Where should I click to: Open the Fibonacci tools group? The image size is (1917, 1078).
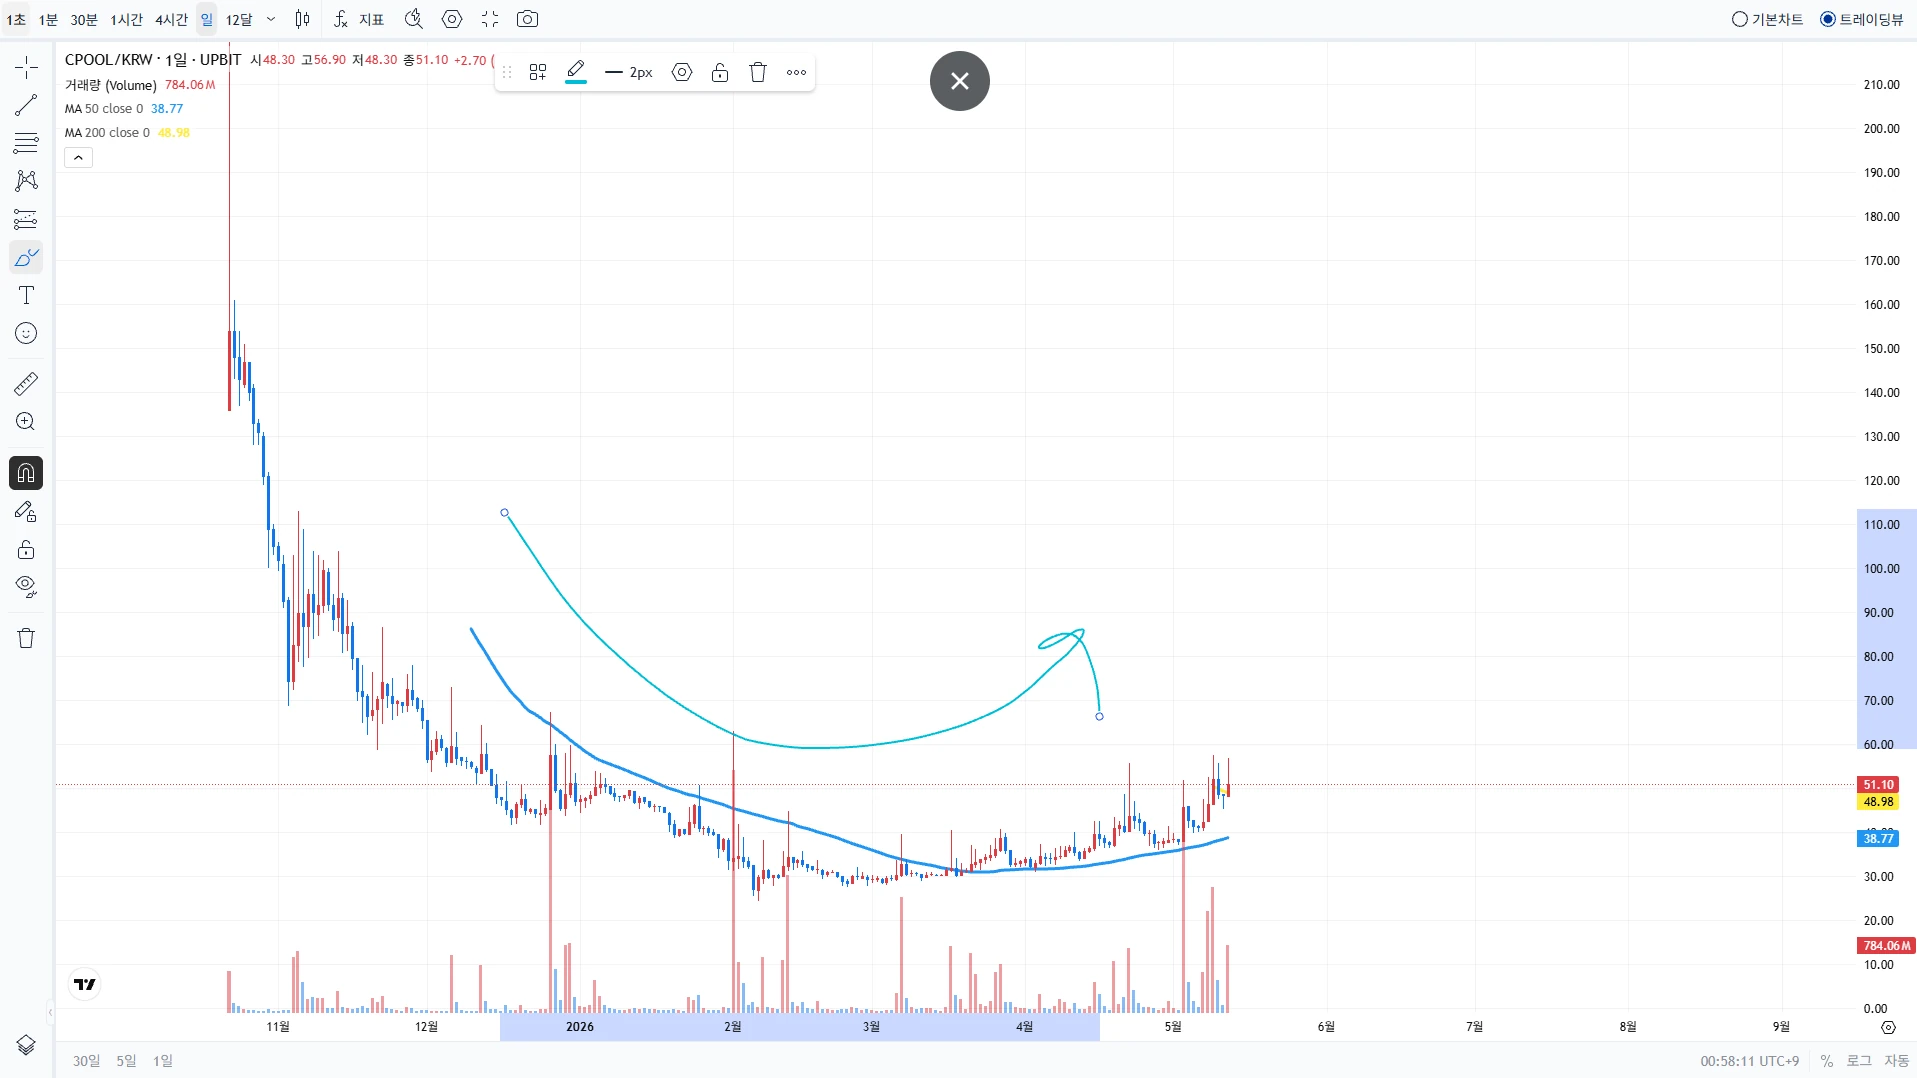[26, 143]
